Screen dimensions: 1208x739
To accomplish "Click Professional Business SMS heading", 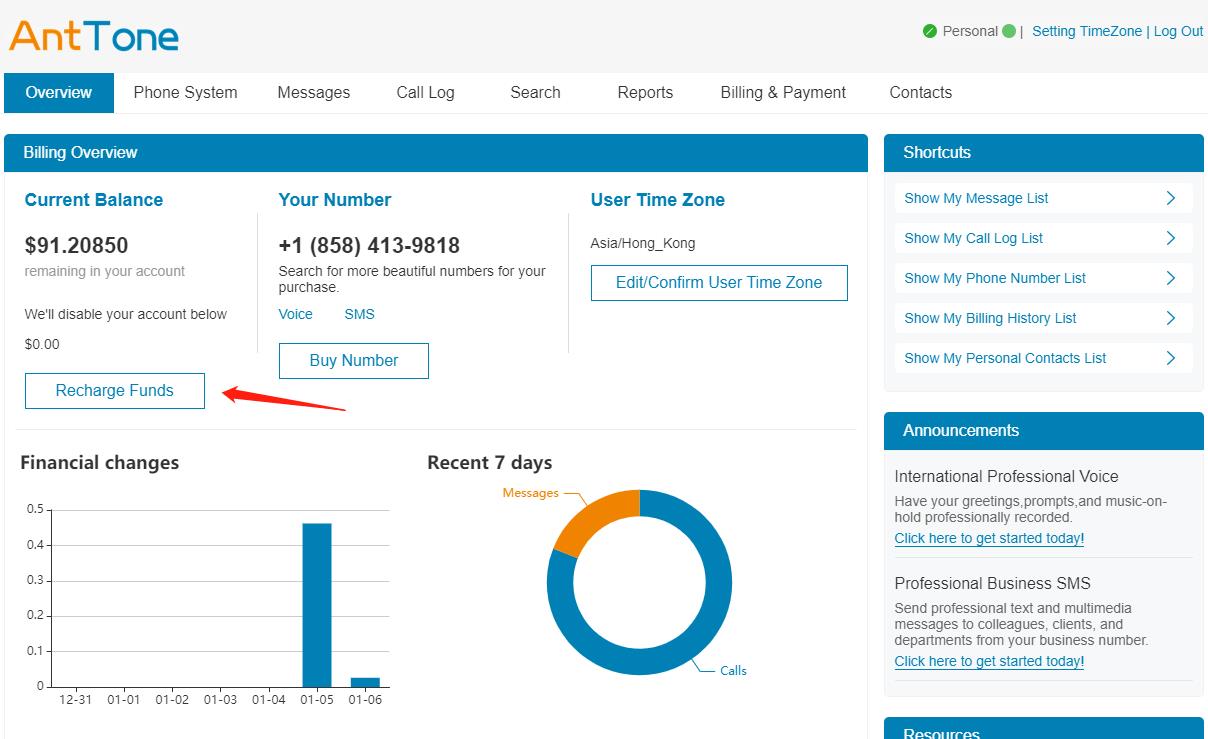I will 992,583.
